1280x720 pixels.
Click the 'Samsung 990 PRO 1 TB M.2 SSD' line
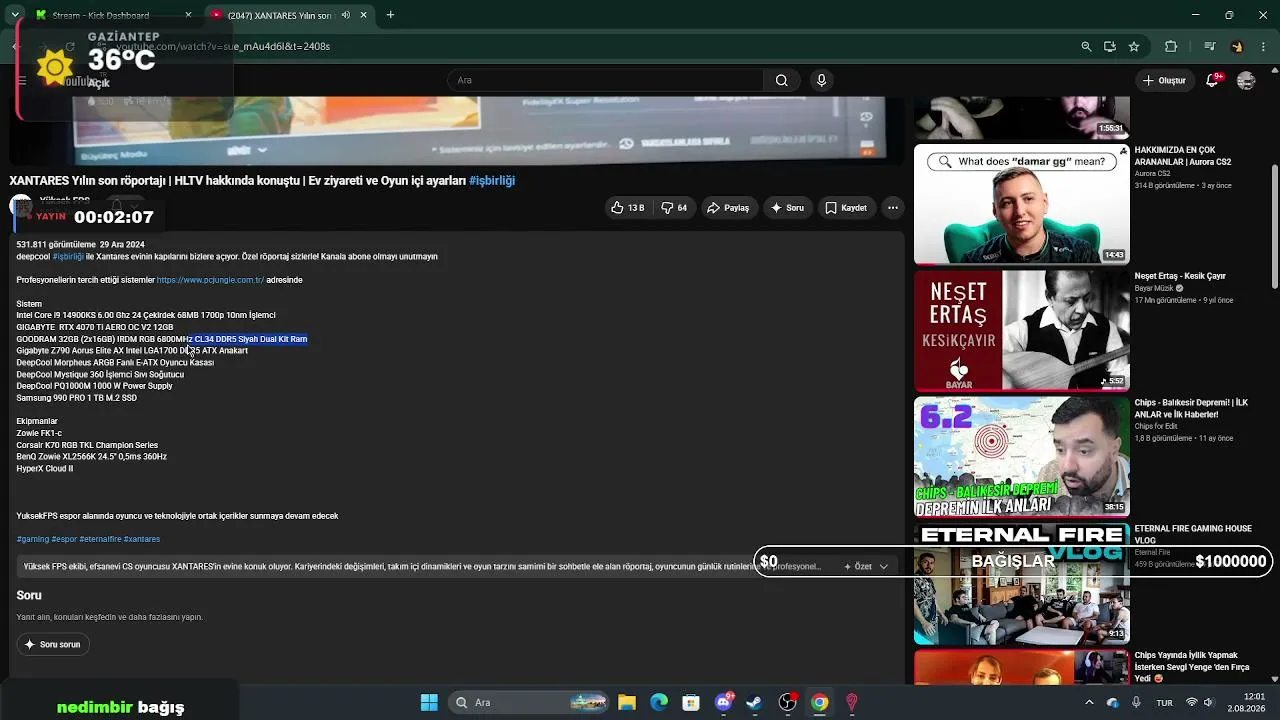click(x=76, y=398)
